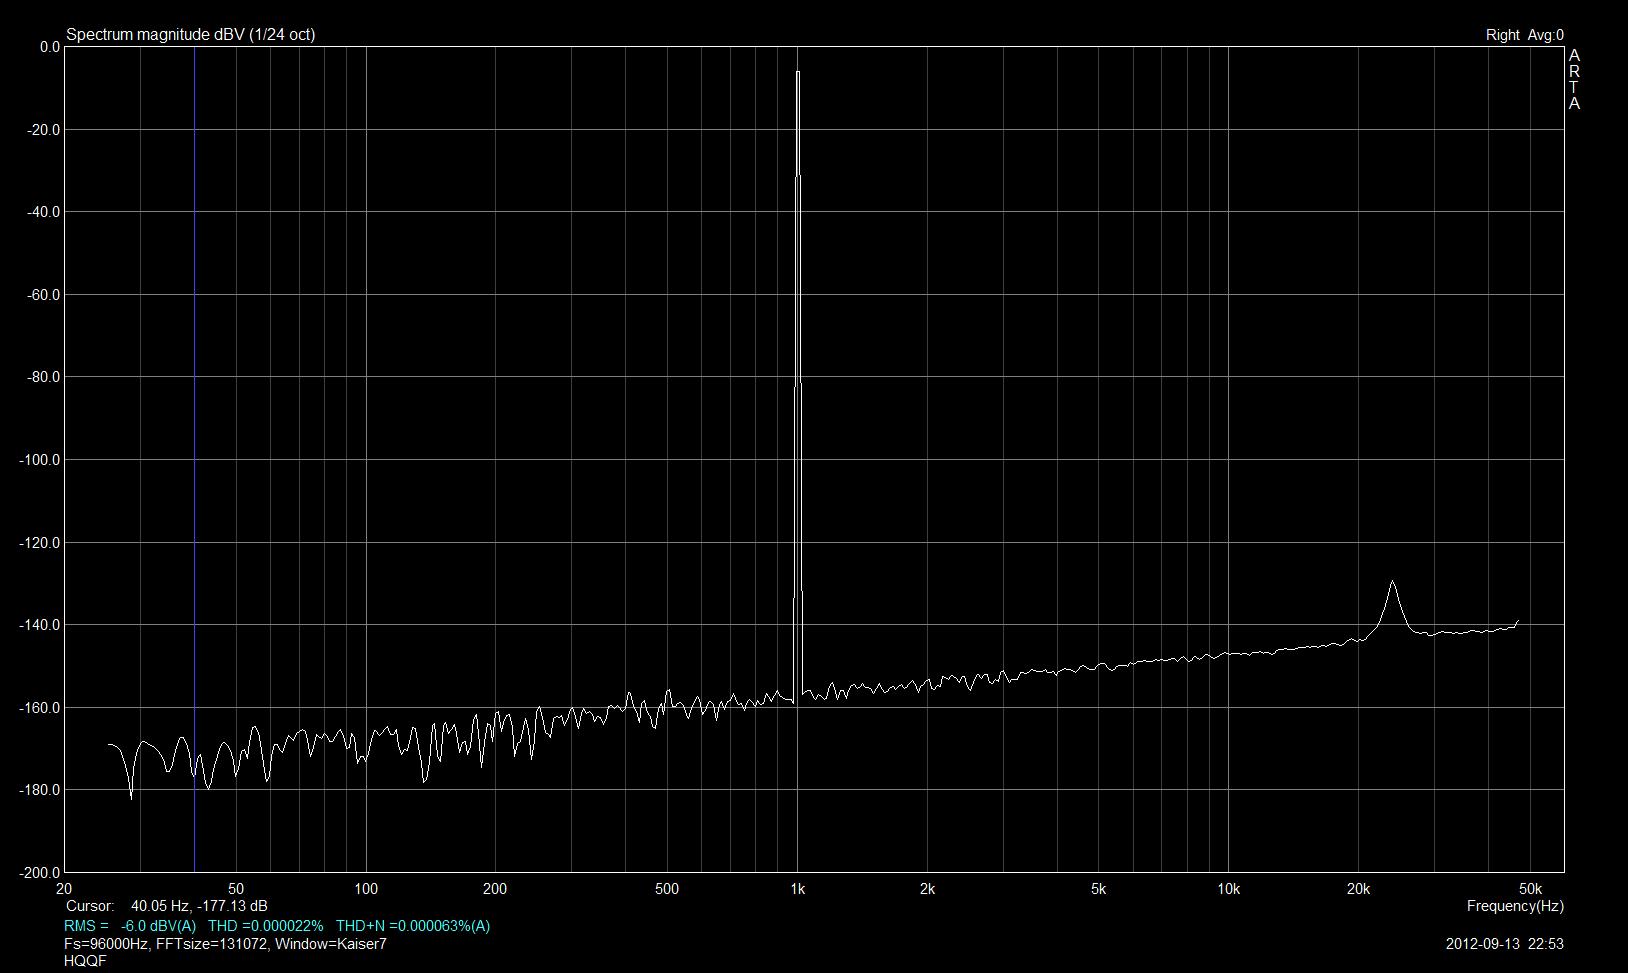Click the "0.0" y-axis label
This screenshot has width=1628, height=973.
click(49, 47)
